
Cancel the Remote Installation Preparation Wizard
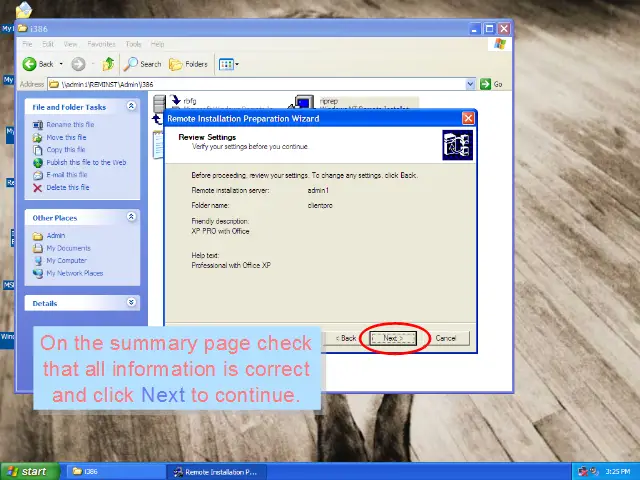[445, 338]
